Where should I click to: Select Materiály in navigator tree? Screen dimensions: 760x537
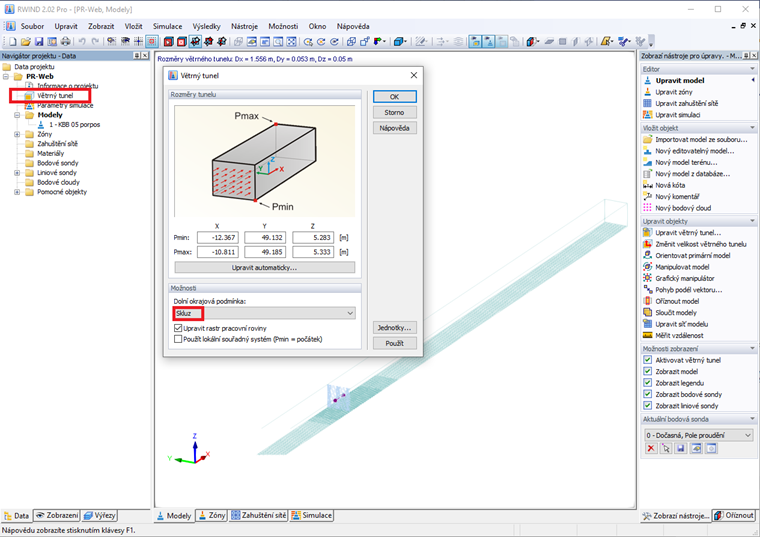point(50,154)
